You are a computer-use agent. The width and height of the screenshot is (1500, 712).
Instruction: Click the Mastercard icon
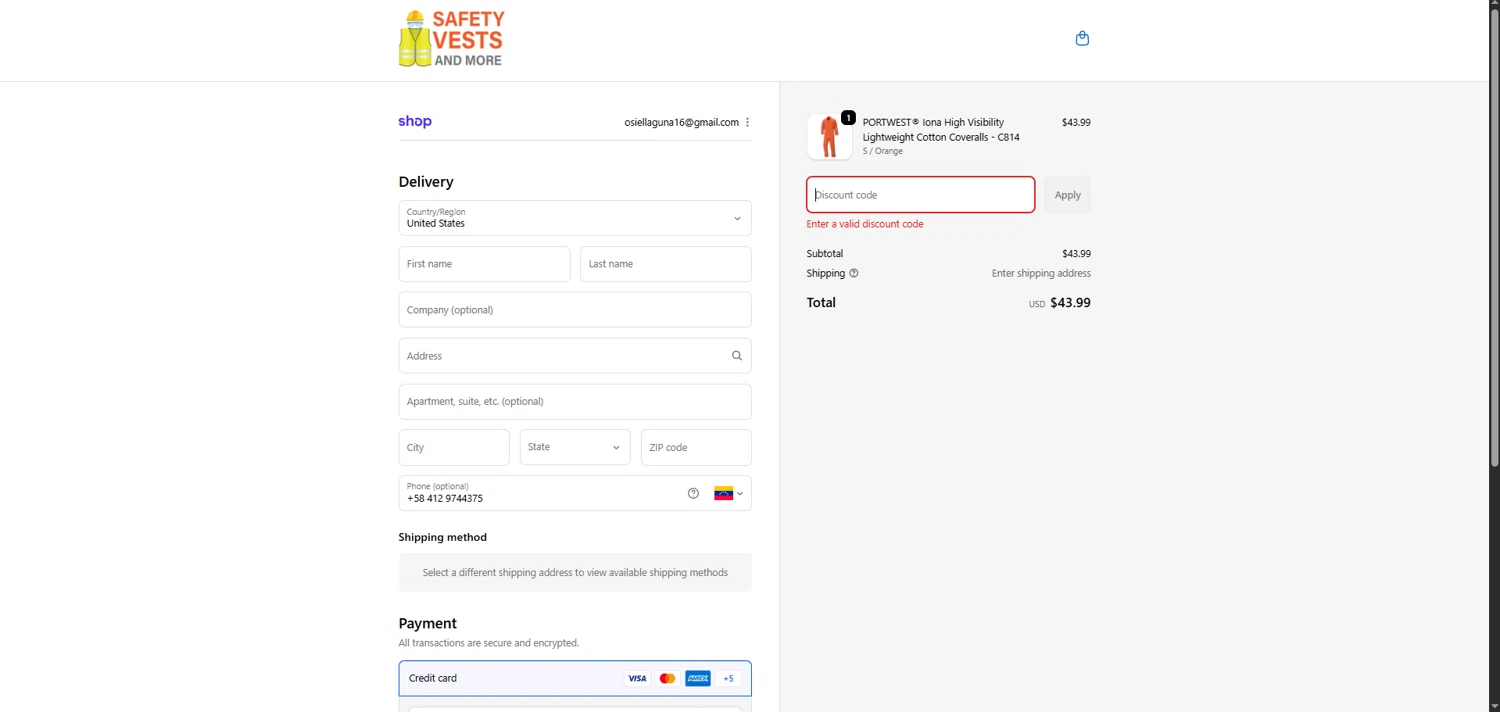[667, 678]
